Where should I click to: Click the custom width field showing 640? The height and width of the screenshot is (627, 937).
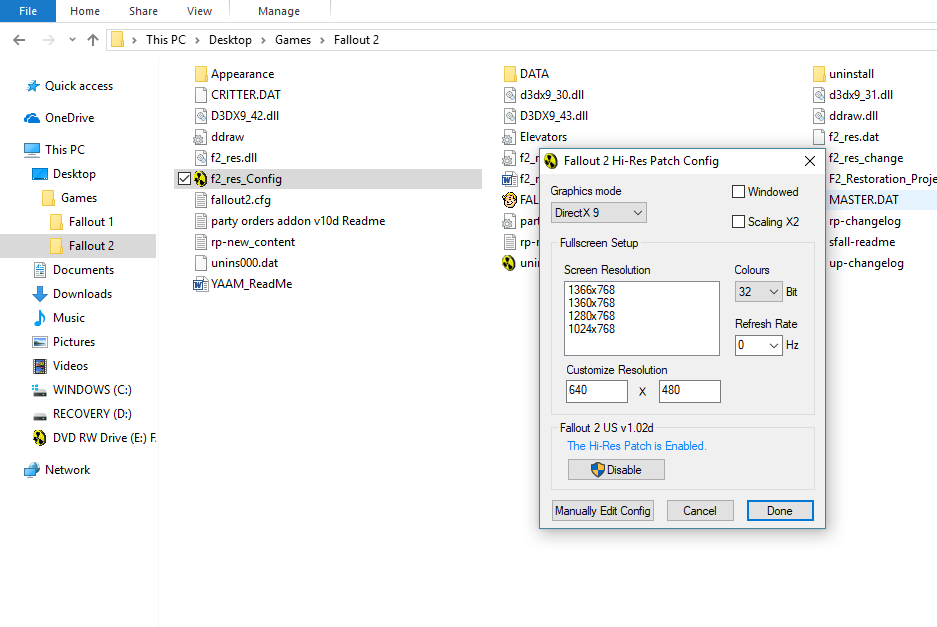click(x=597, y=392)
